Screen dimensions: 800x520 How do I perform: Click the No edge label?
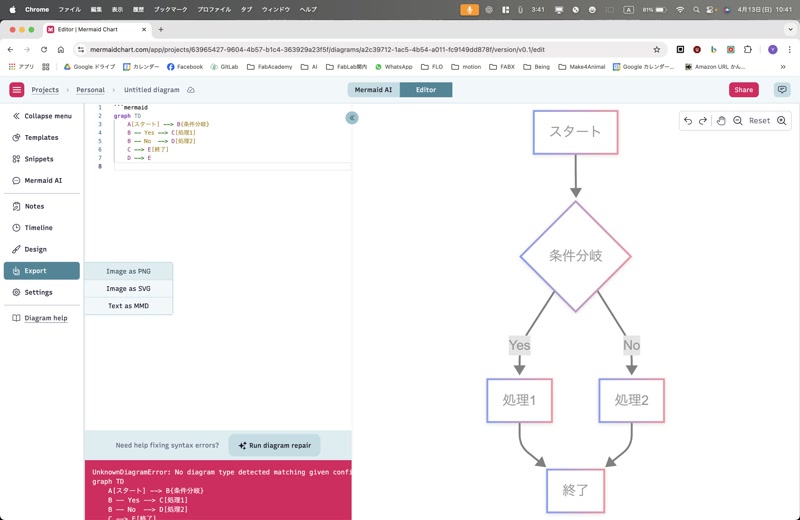632,345
